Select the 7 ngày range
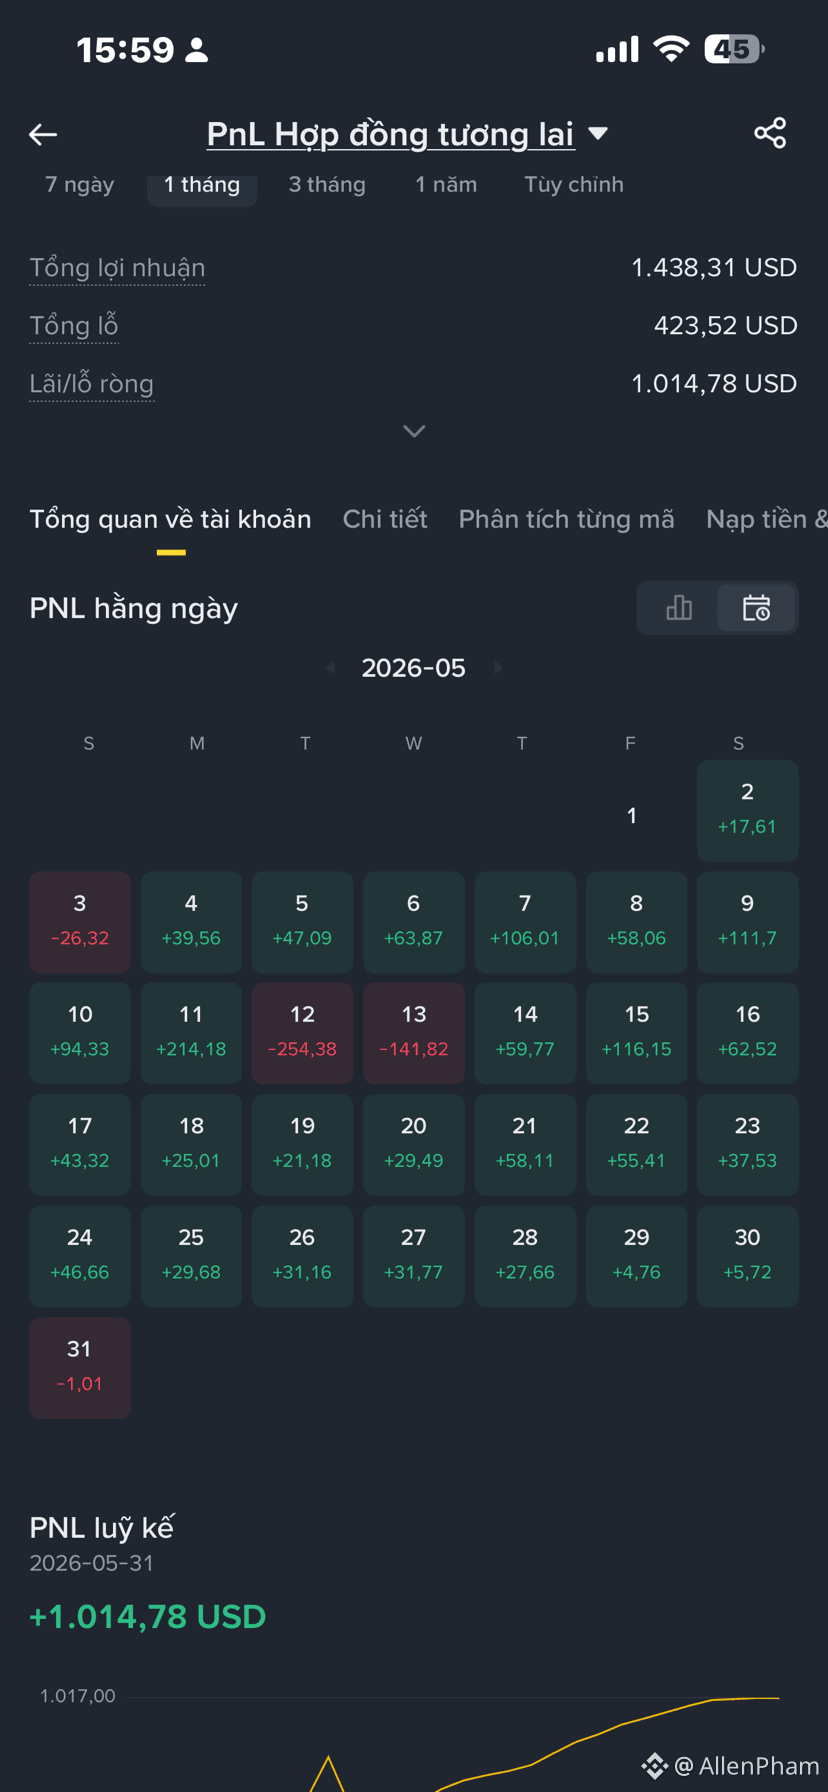Image resolution: width=828 pixels, height=1792 pixels. [80, 185]
